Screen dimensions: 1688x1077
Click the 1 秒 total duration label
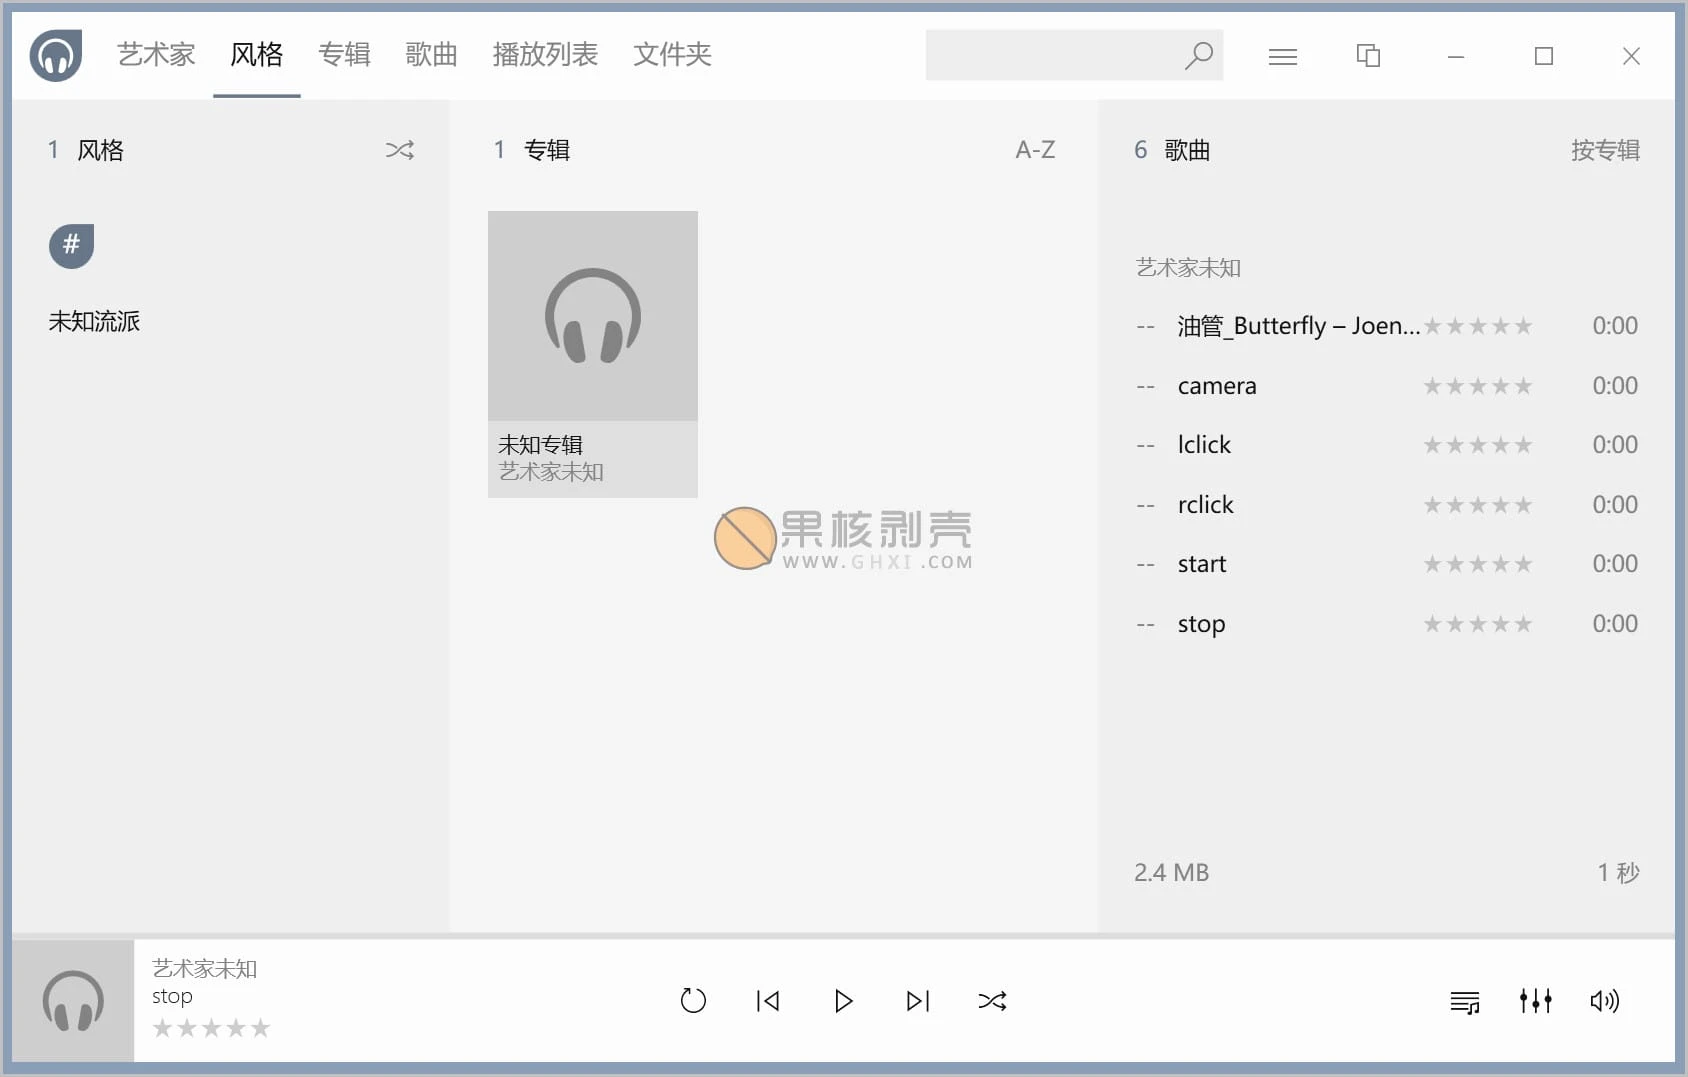[x=1618, y=873]
